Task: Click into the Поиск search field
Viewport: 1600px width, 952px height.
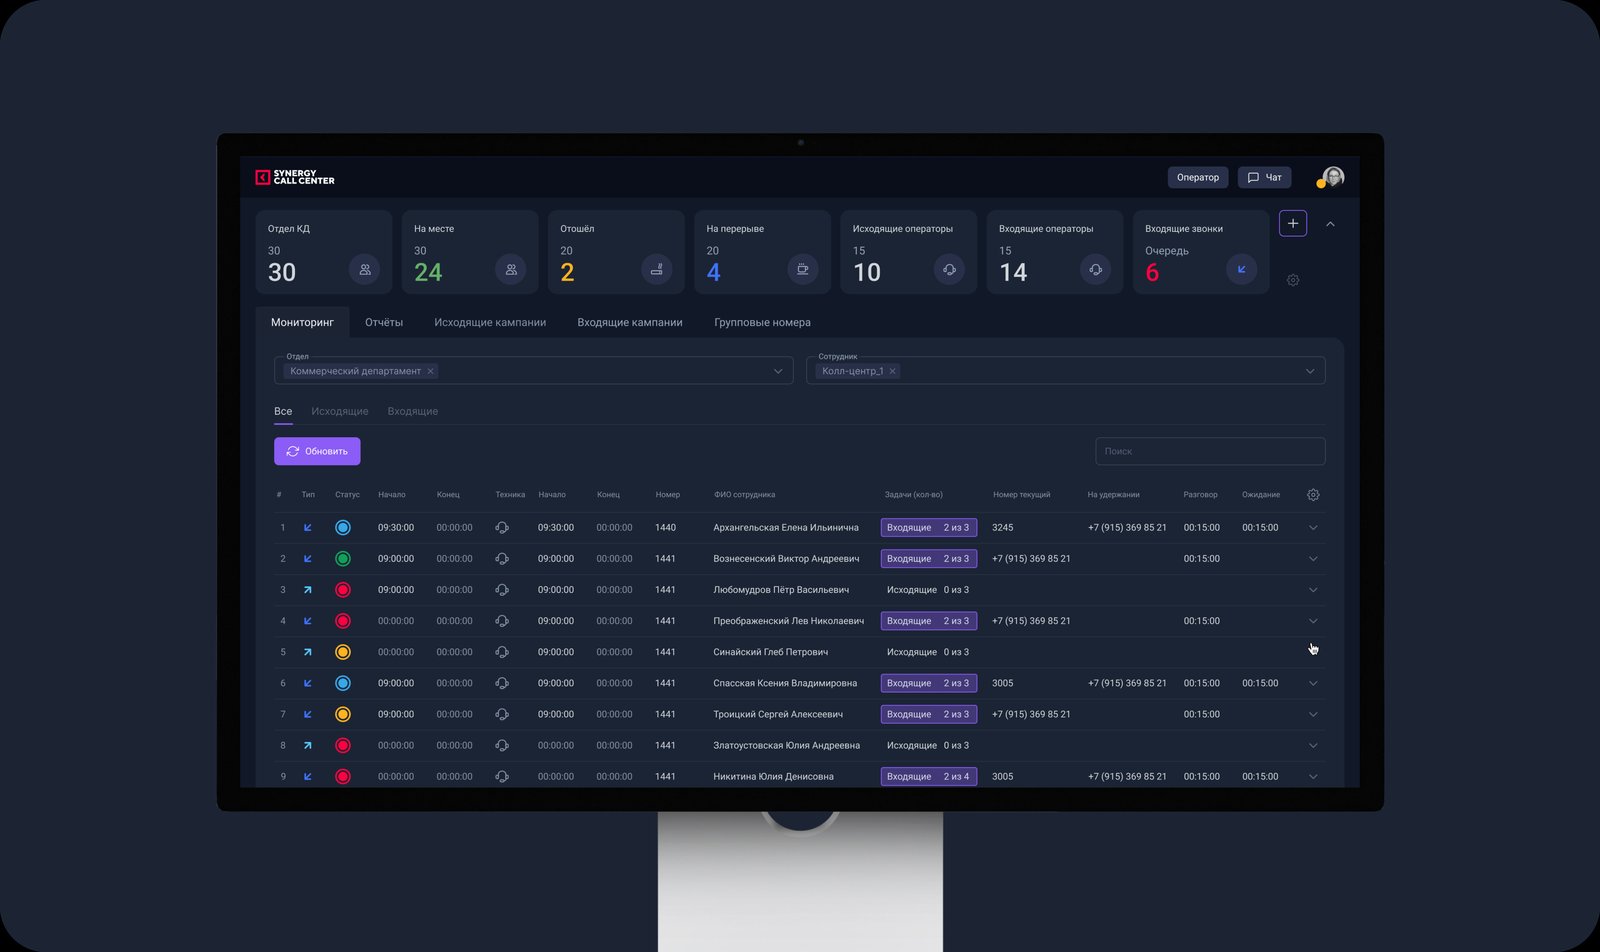Action: point(1210,451)
